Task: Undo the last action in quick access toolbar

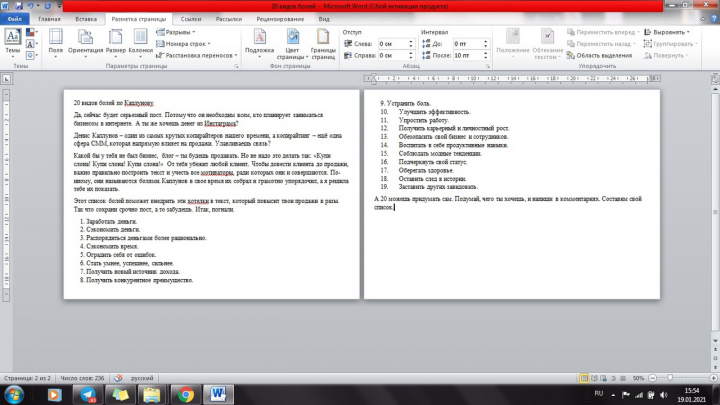Action: click(30, 6)
